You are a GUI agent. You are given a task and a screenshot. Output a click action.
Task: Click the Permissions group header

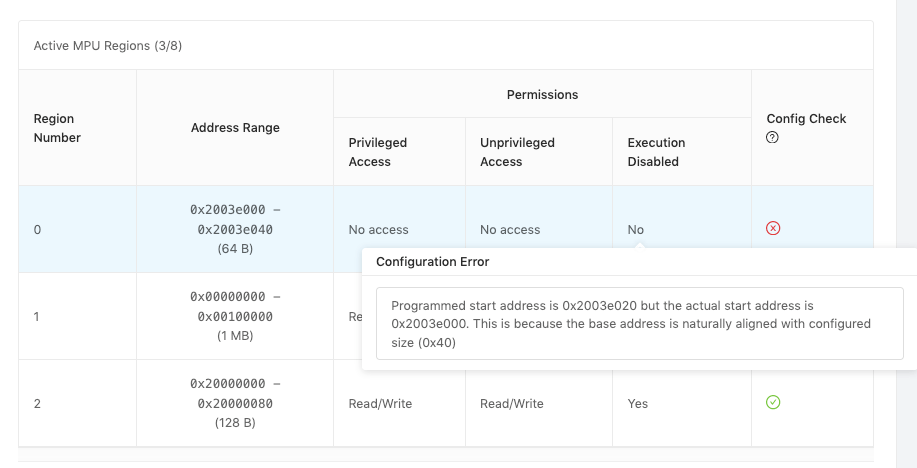542,94
